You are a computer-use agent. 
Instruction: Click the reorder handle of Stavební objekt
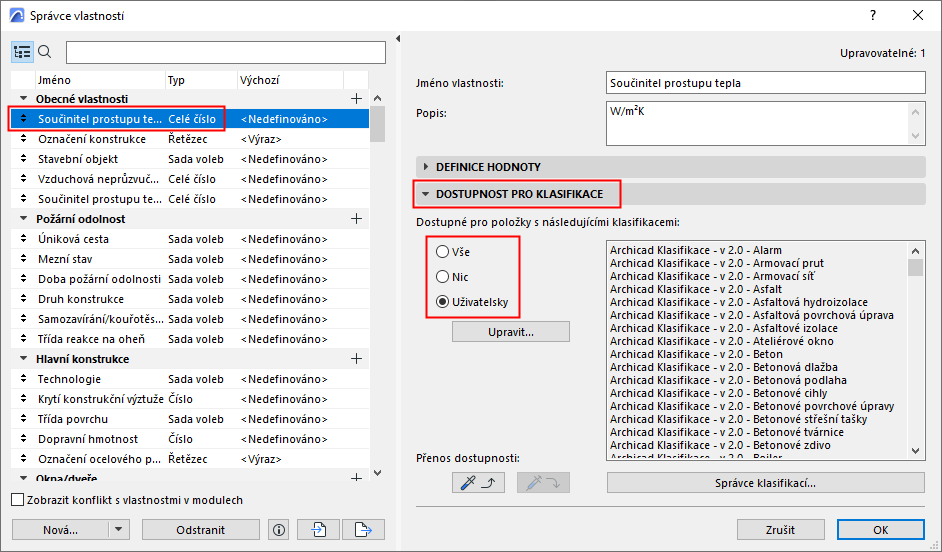tap(23, 159)
